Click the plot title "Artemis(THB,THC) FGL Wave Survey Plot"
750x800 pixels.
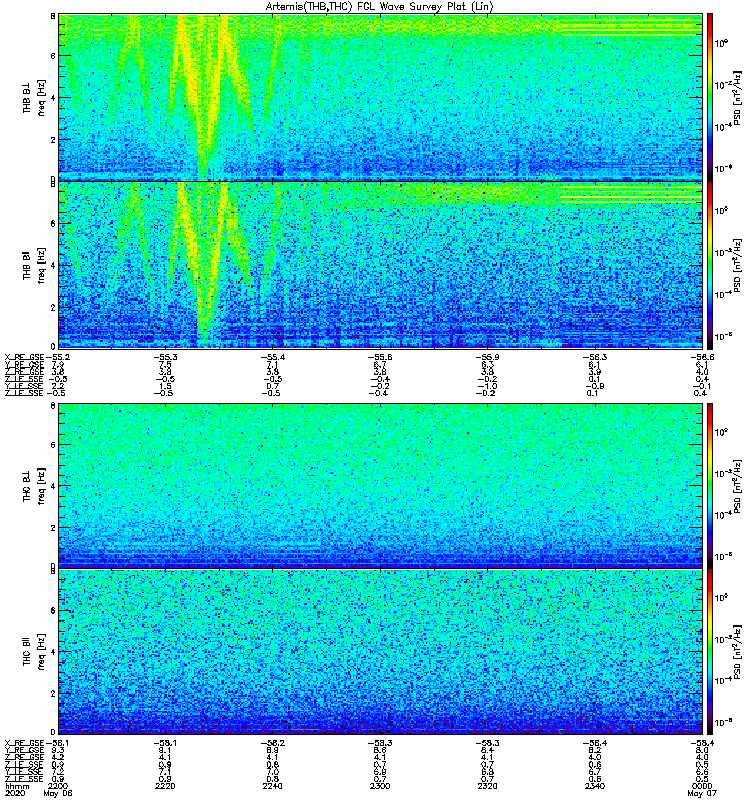(x=379, y=7)
